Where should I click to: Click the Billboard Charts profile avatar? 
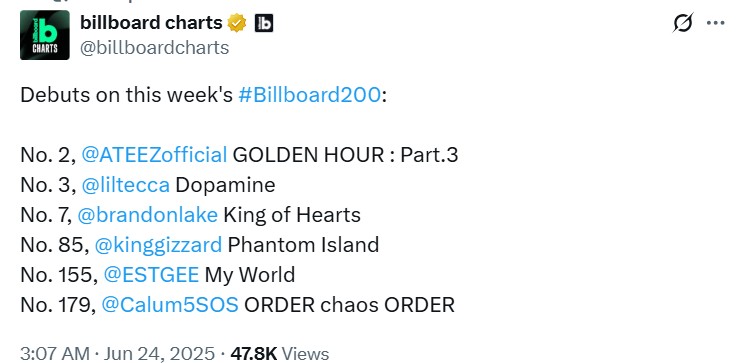pyautogui.click(x=45, y=35)
